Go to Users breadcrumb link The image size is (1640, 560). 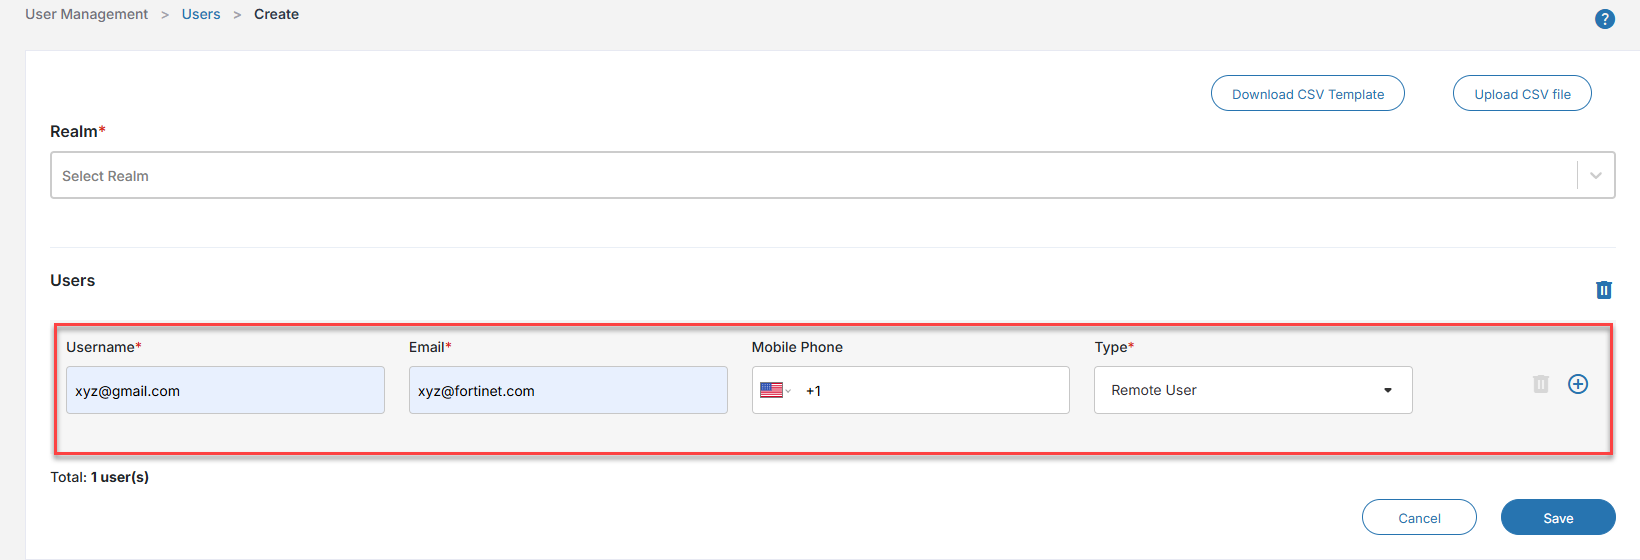coord(201,14)
